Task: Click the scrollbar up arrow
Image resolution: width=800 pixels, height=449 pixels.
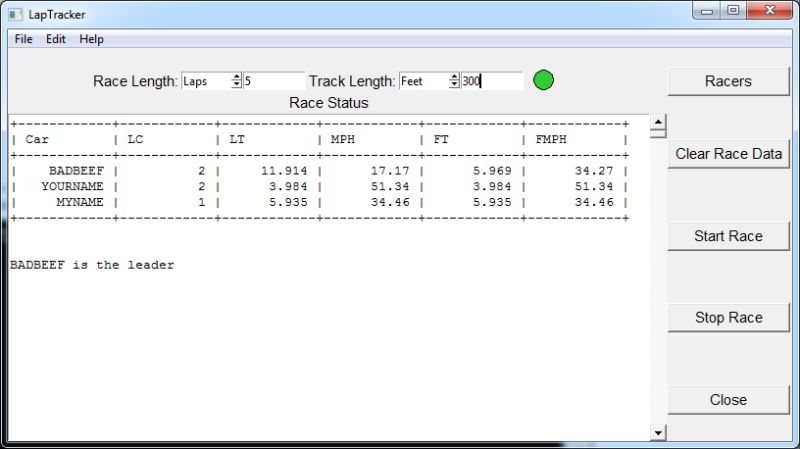Action: tap(658, 122)
